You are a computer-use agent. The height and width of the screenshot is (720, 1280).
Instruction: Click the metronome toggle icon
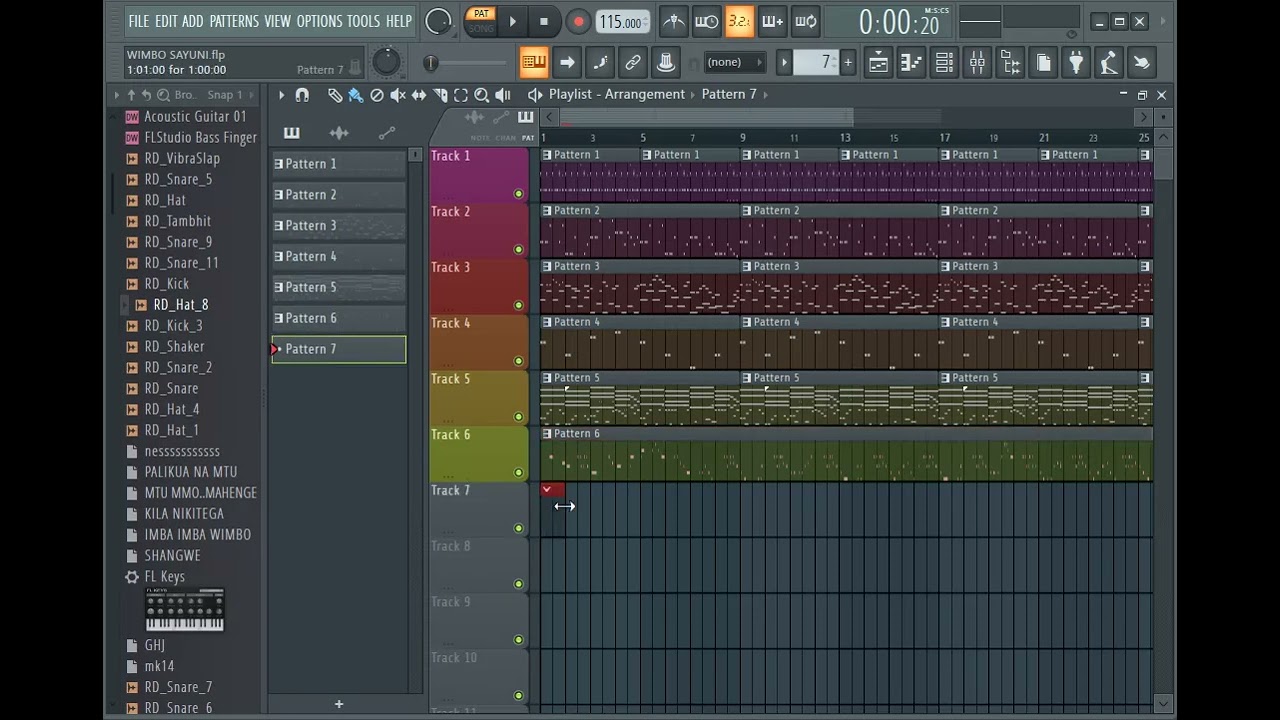point(673,21)
